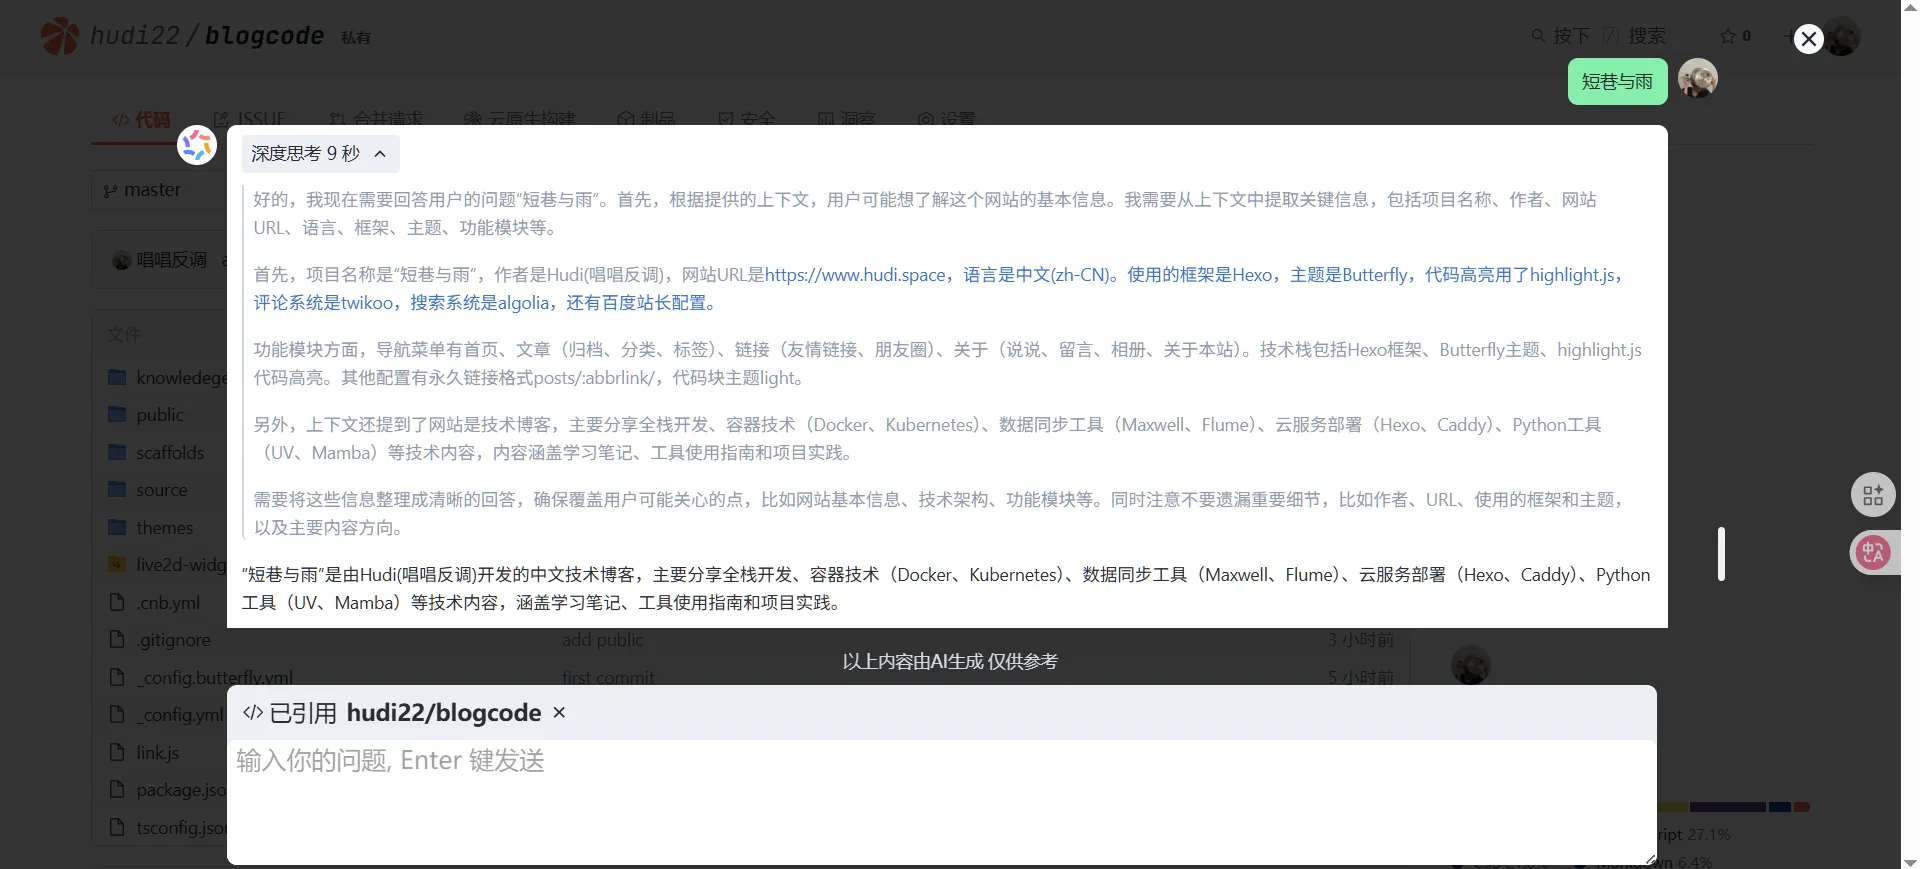
Task: Open the public folder
Action: coord(160,415)
